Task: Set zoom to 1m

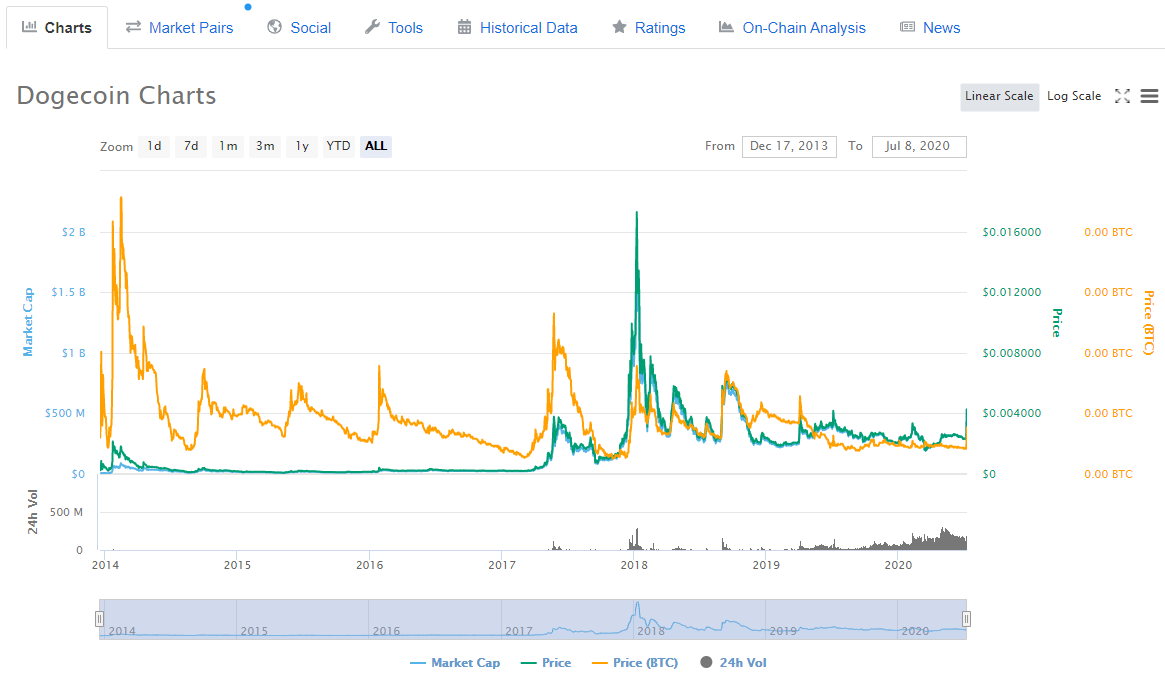Action: pos(228,146)
